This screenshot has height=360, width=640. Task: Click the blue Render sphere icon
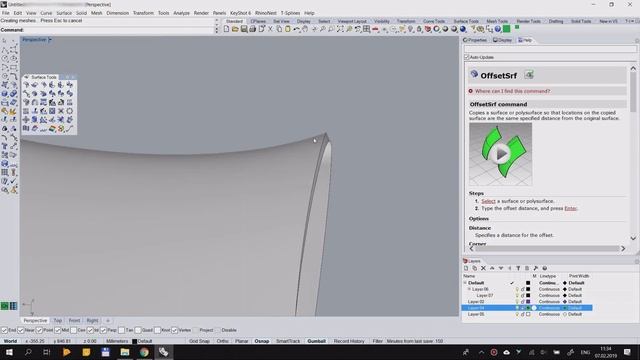(462, 29)
